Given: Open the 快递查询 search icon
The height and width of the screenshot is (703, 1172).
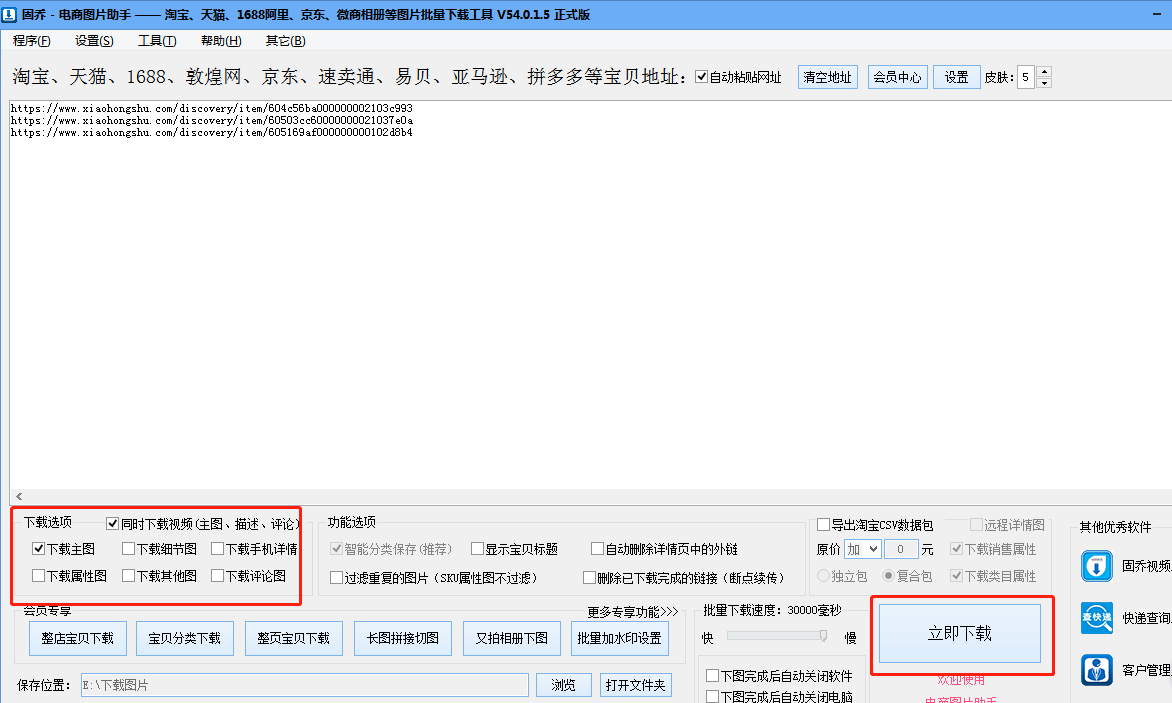Looking at the screenshot, I should point(1097,618).
